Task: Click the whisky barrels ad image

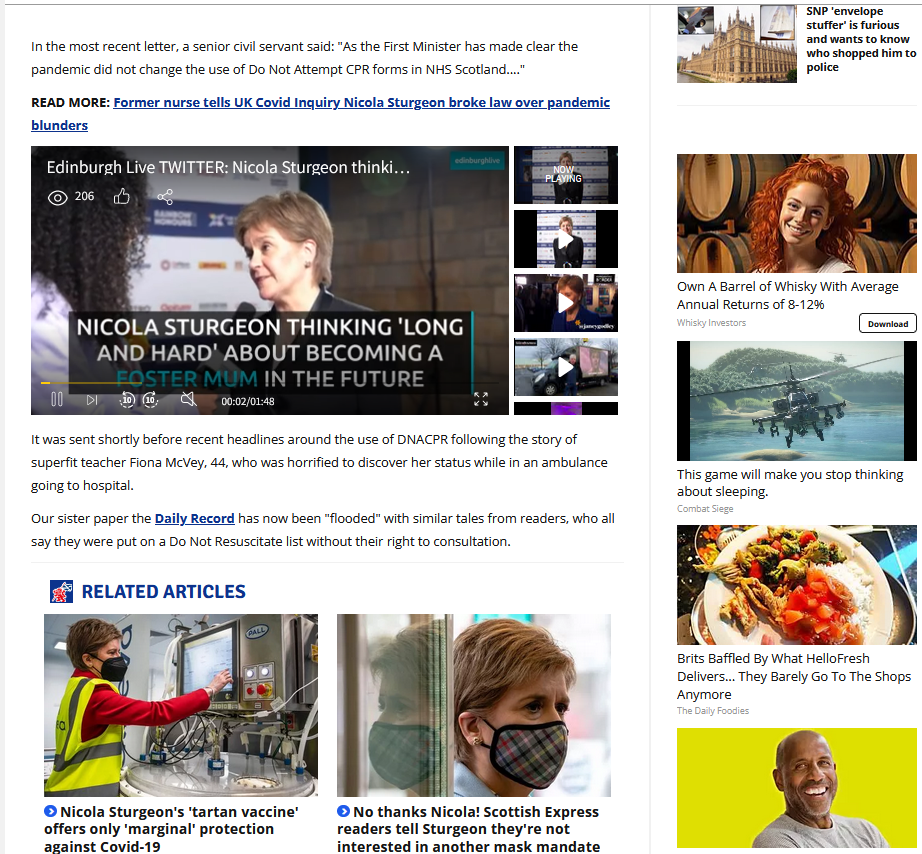Action: click(797, 213)
